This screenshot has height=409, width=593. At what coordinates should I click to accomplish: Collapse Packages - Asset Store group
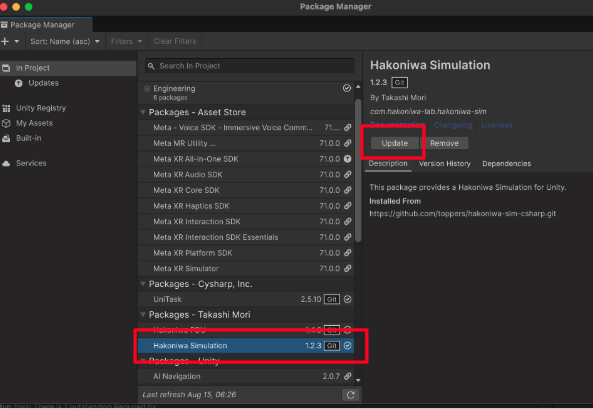tap(143, 112)
